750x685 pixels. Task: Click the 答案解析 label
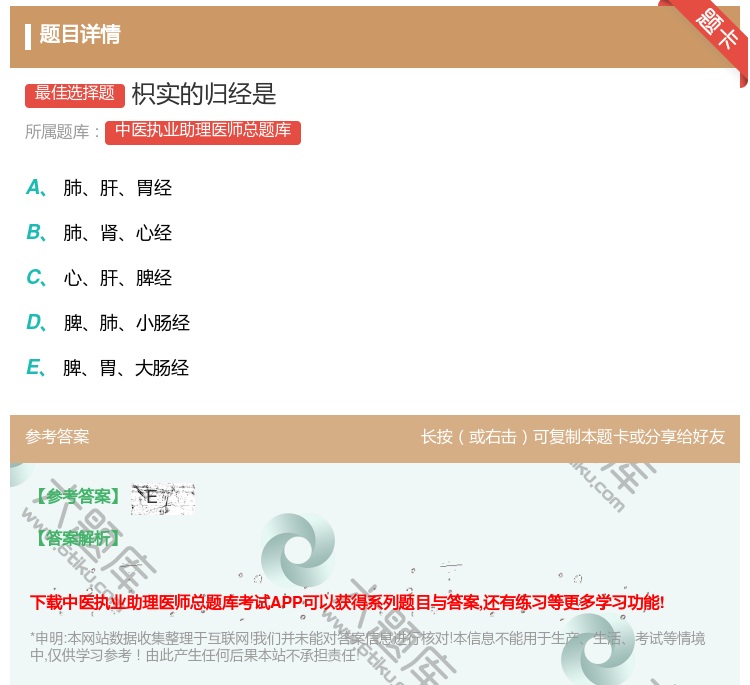pos(76,538)
